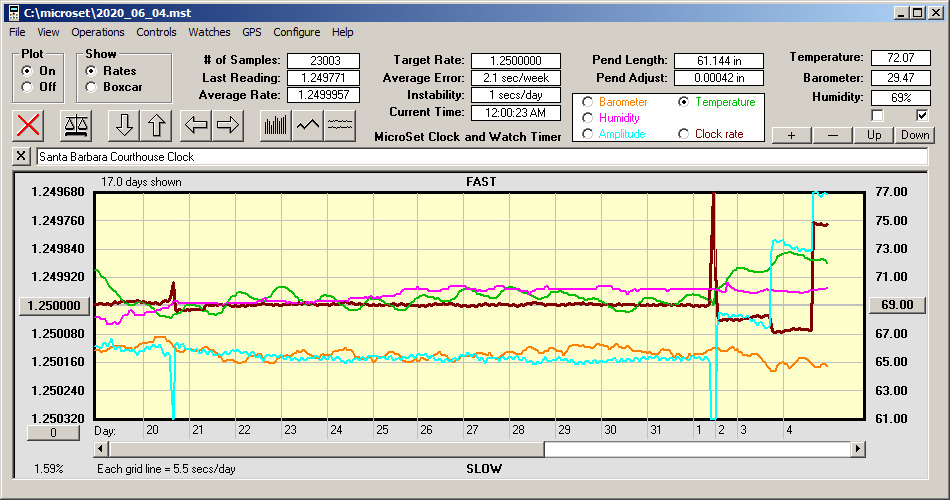Tick the unchecked box below Humidity
The height and width of the screenshot is (500, 950).
[x=877, y=115]
